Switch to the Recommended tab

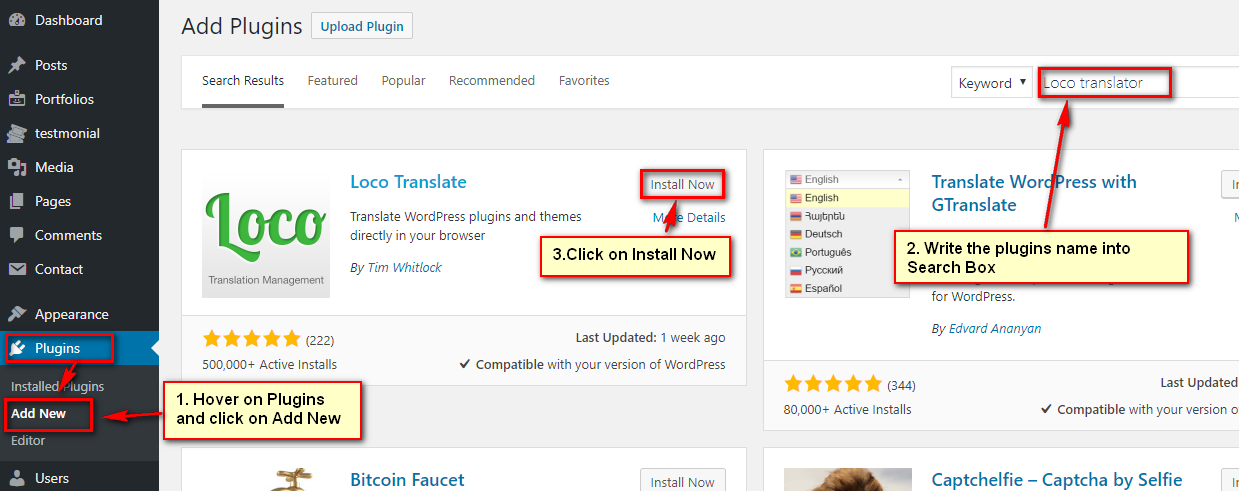(492, 81)
